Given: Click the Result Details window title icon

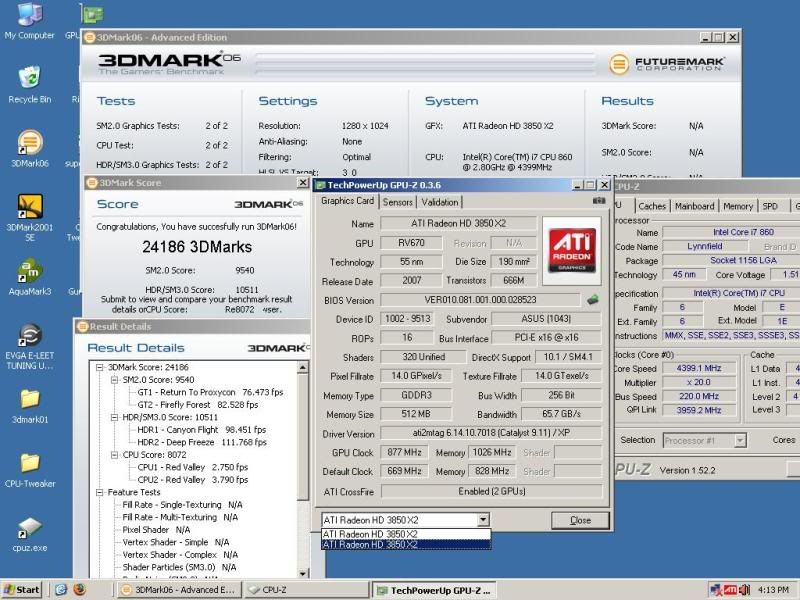Looking at the screenshot, I should coord(82,327).
